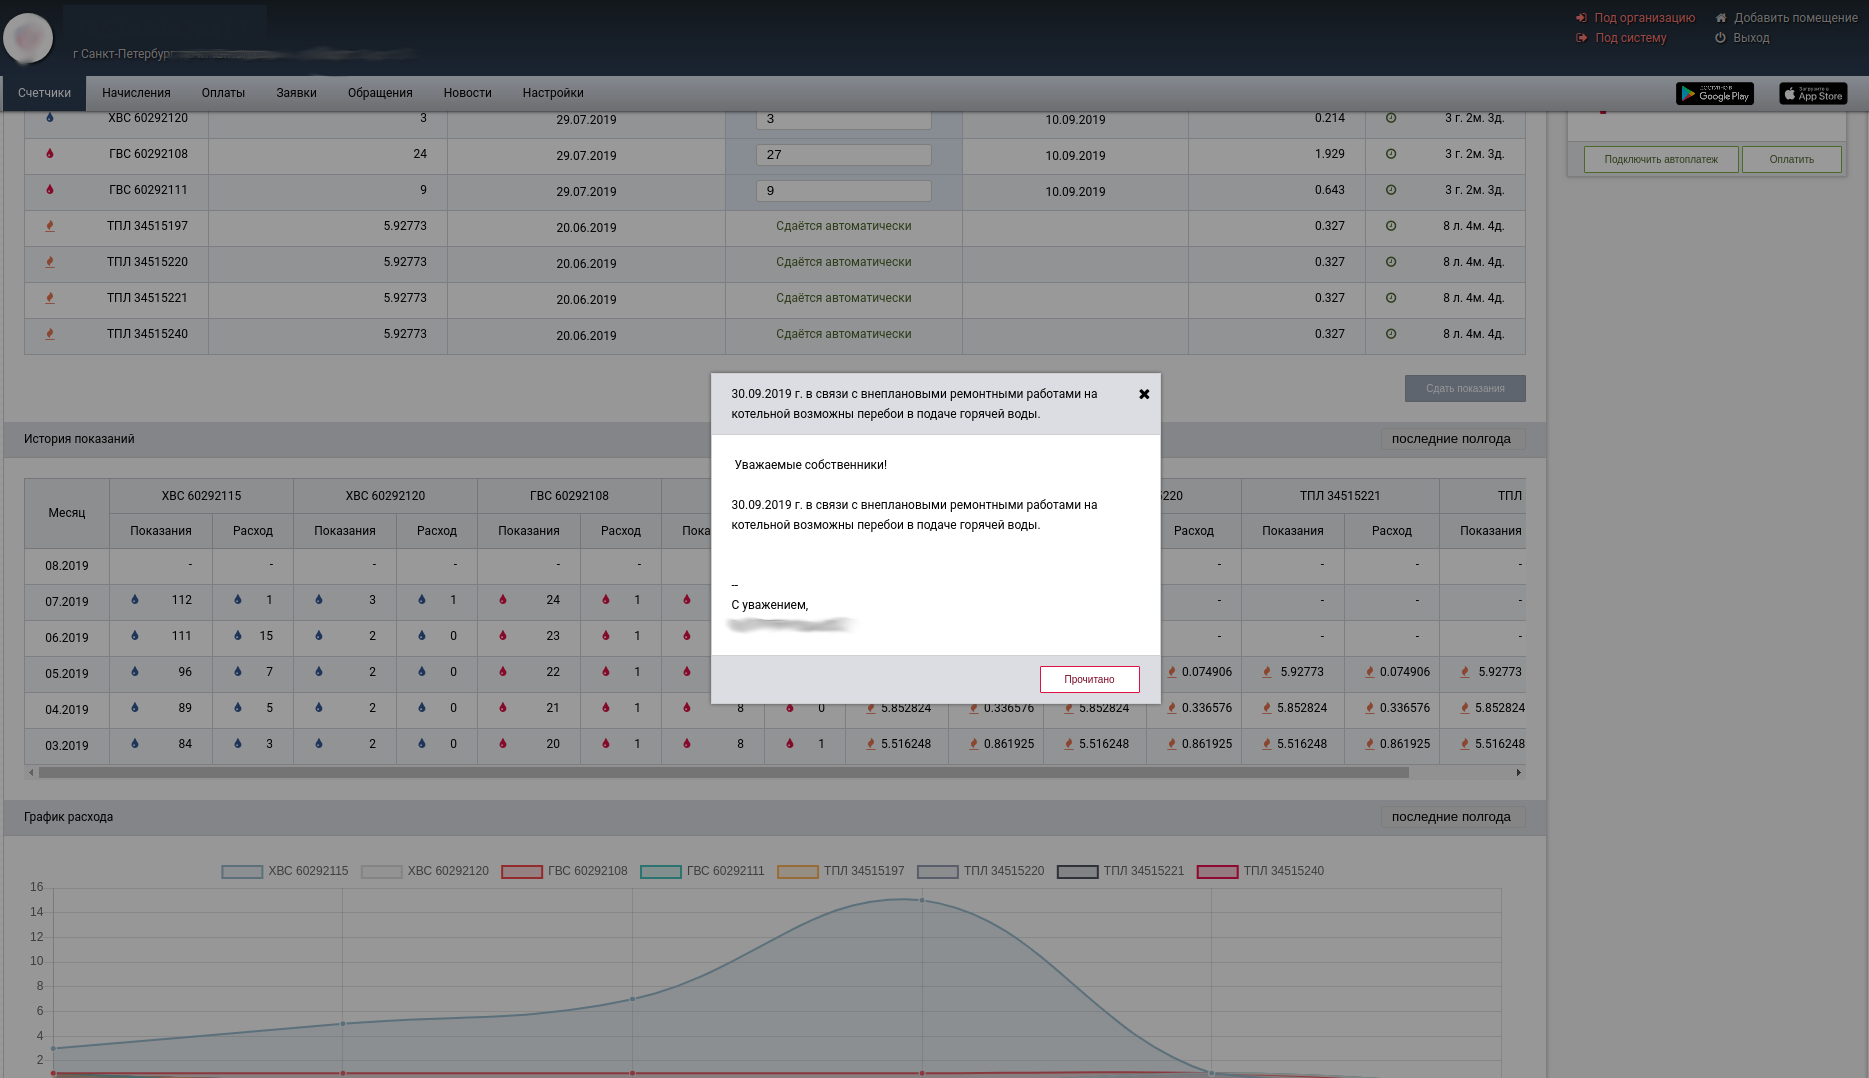Open chart period dropdown последние полгода

[x=1451, y=817]
